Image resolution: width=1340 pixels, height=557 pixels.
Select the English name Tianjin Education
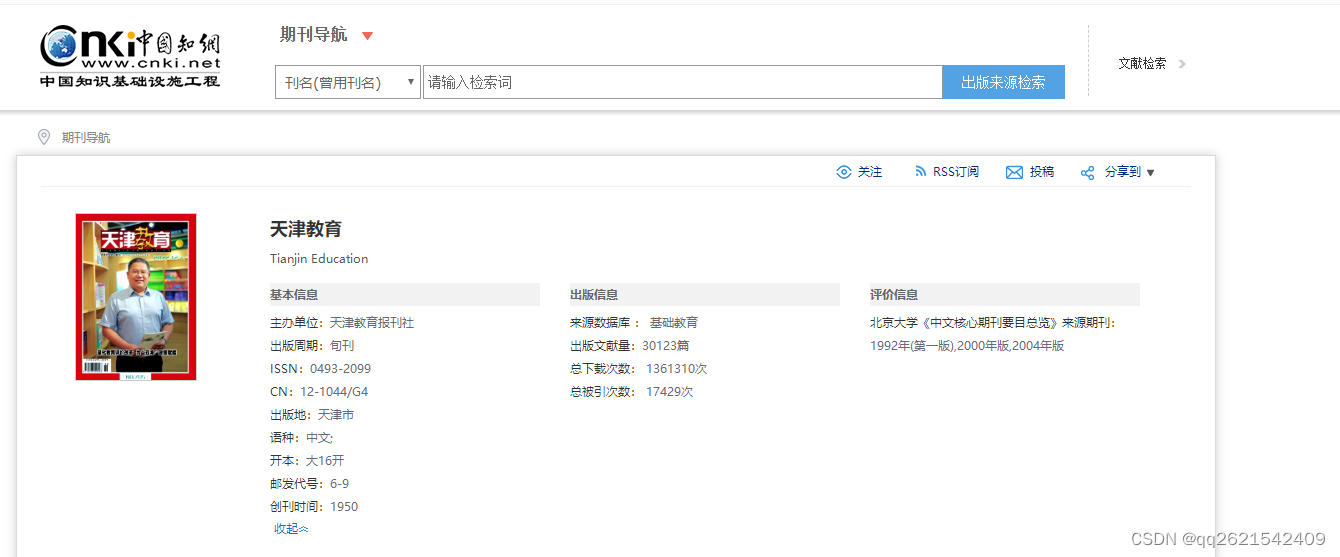[319, 259]
